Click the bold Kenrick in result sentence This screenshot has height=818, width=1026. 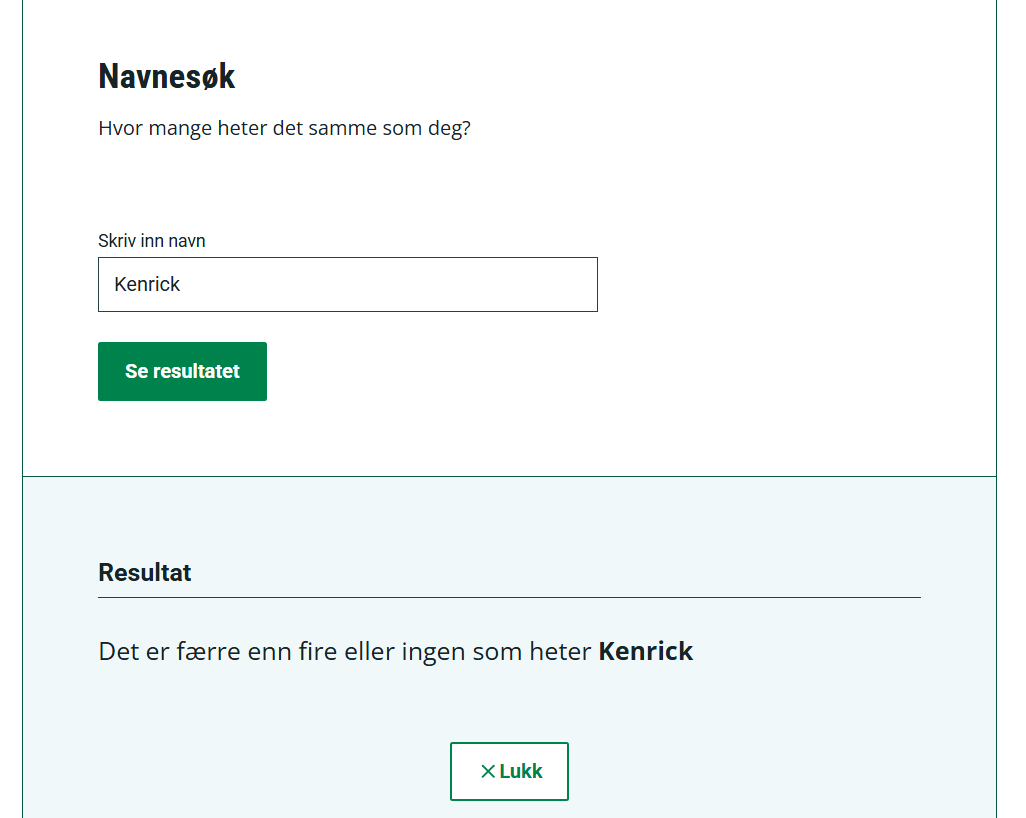[645, 652]
